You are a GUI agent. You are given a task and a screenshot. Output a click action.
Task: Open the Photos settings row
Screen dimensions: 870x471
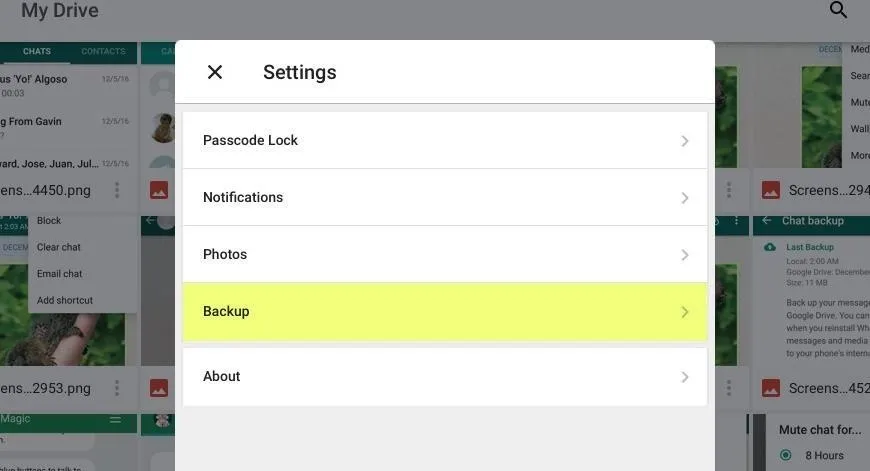pos(445,255)
